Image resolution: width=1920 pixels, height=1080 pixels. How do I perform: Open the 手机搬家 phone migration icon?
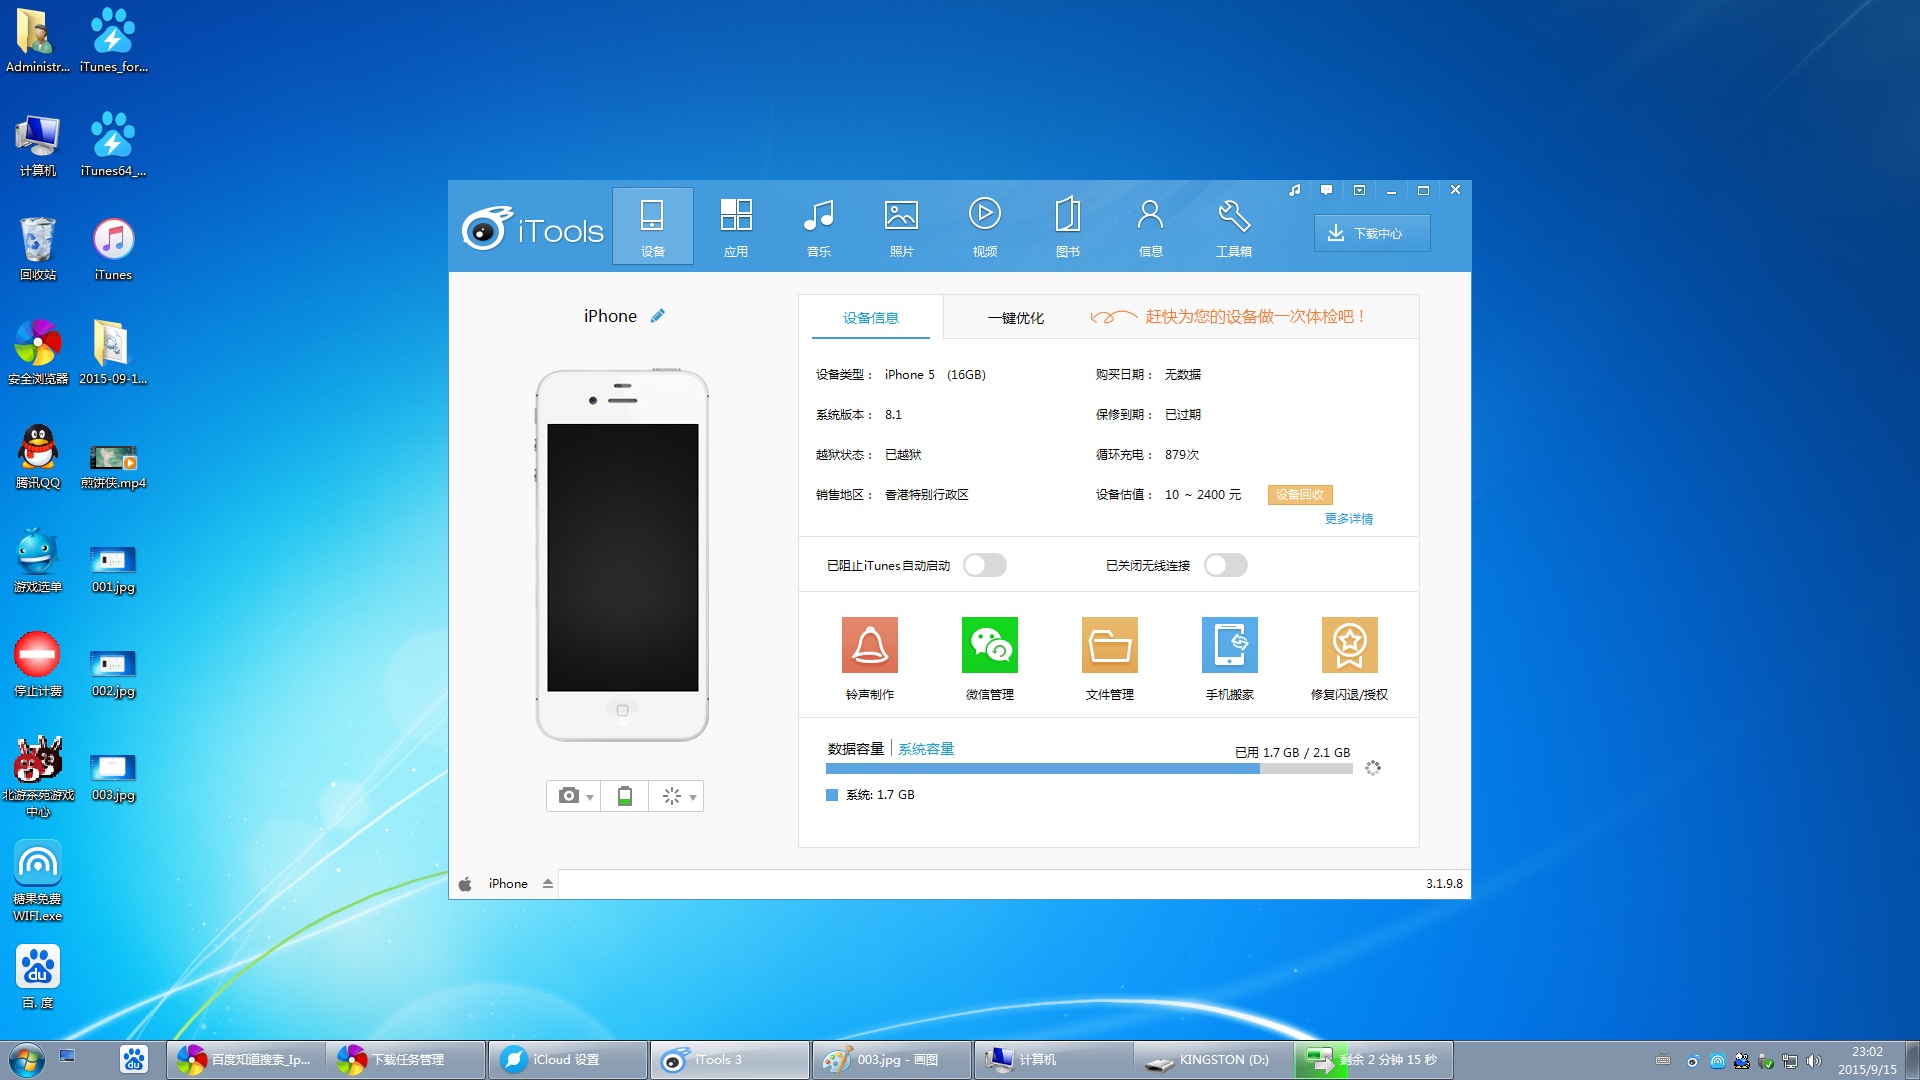pos(1229,645)
